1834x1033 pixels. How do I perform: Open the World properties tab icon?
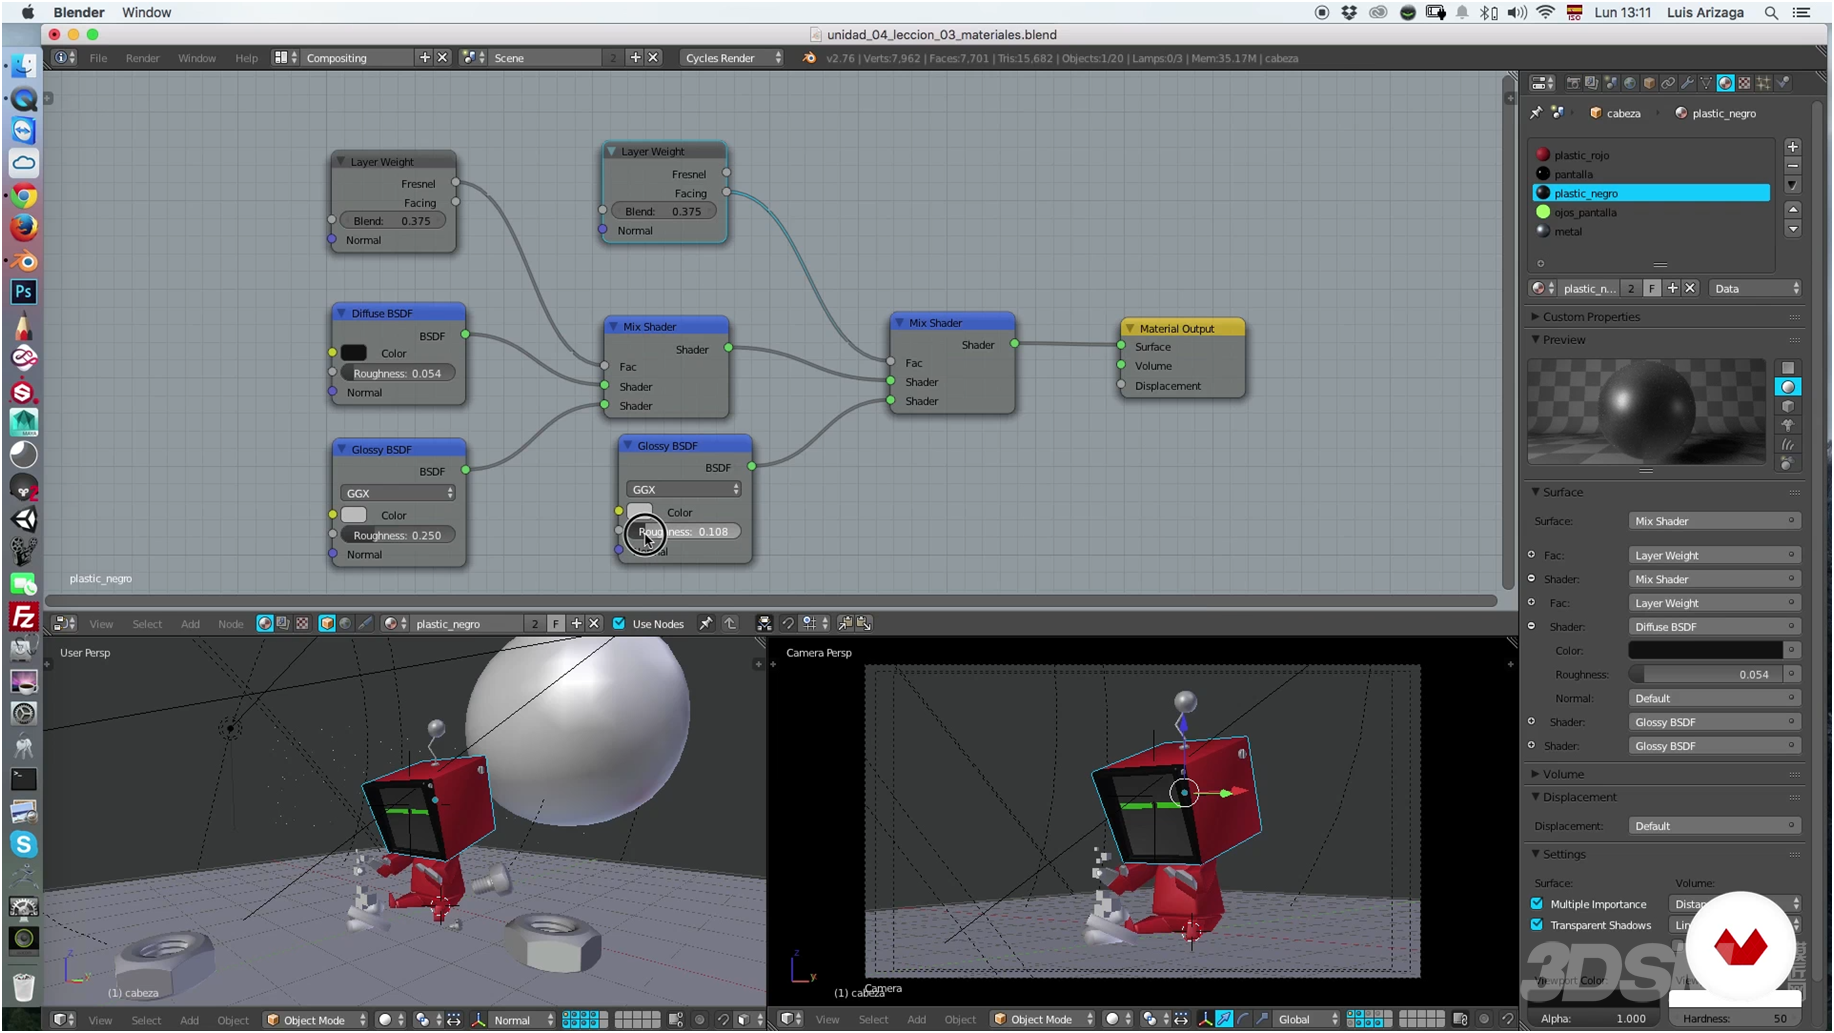[1630, 83]
